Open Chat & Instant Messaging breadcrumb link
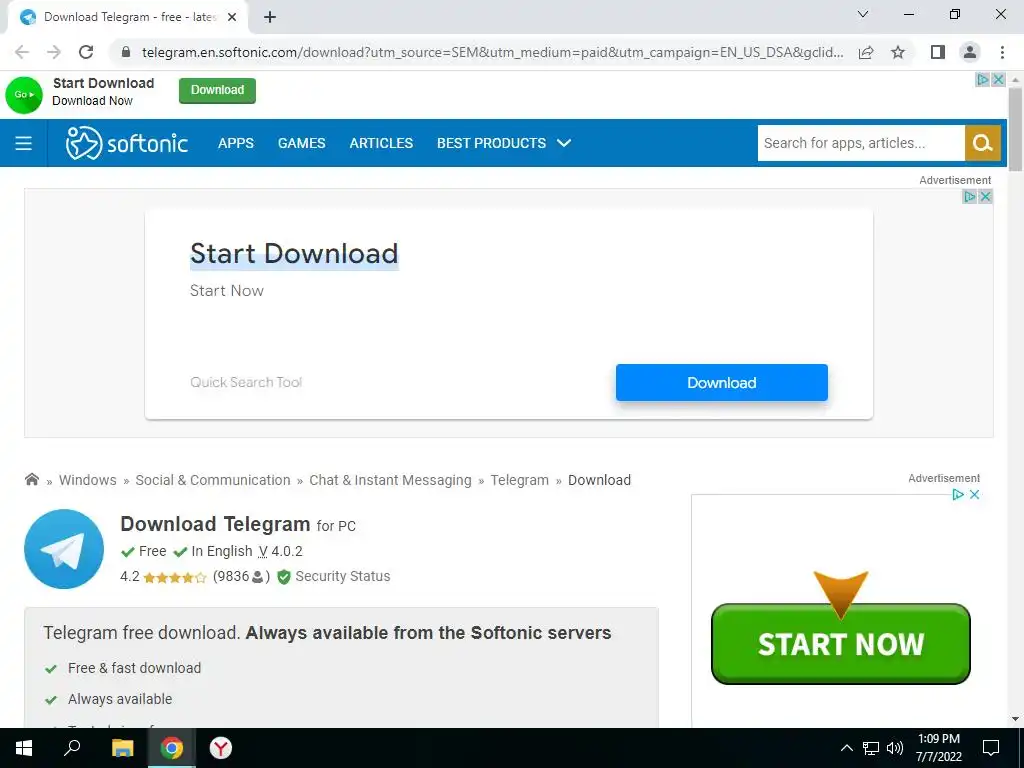The height and width of the screenshot is (768, 1024). 390,480
